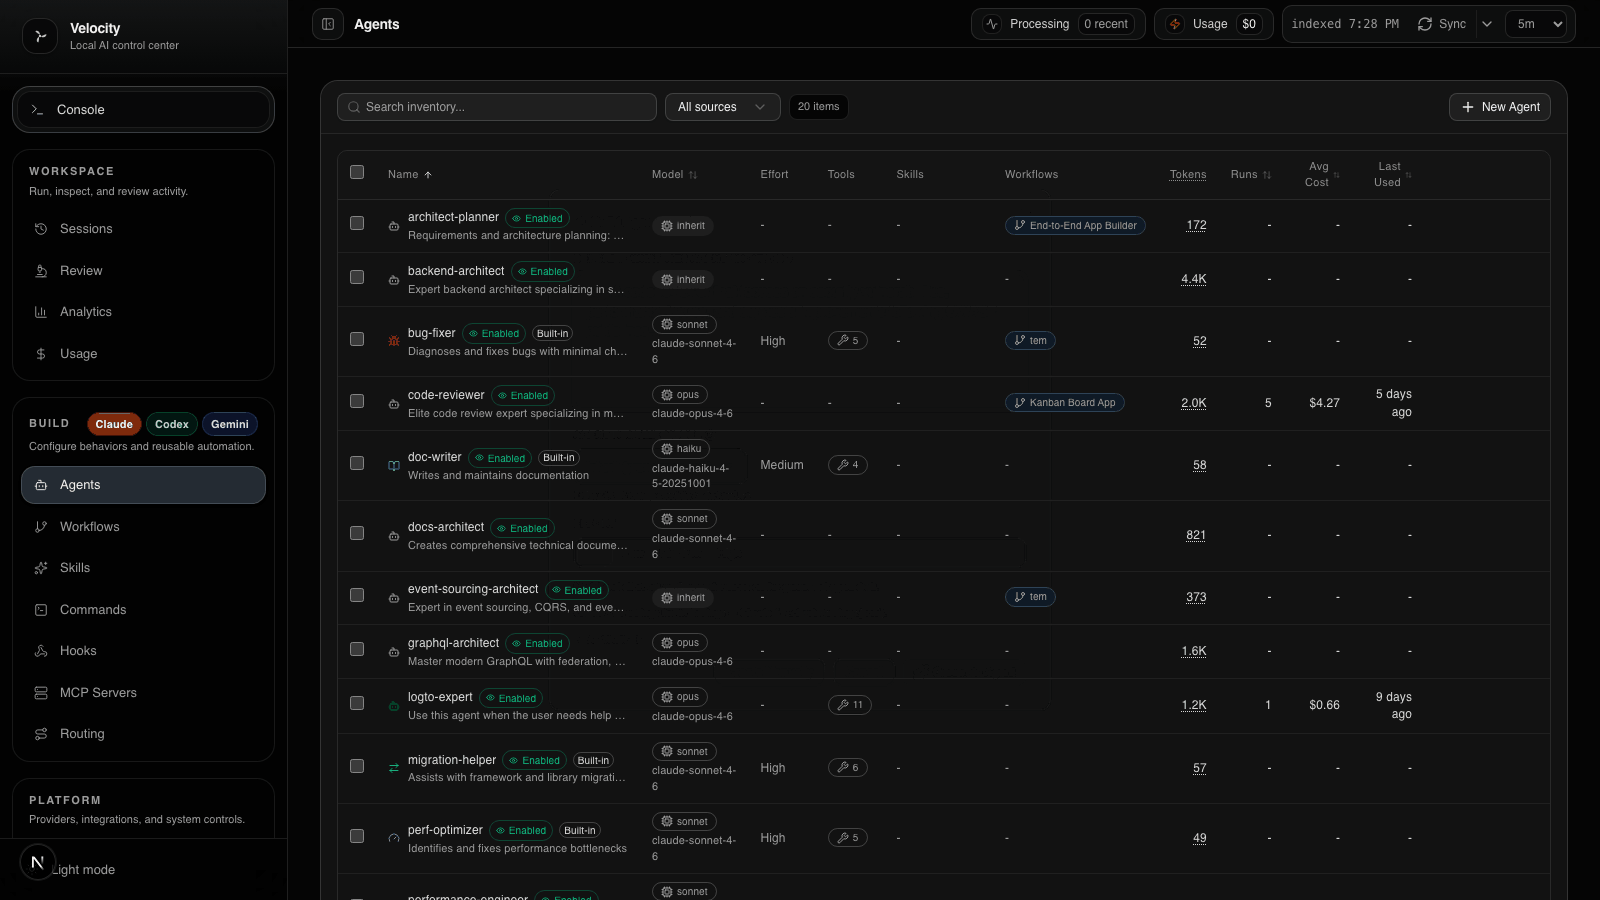Open Workflows from the Build sidebar
1600x900 pixels.
[89, 526]
